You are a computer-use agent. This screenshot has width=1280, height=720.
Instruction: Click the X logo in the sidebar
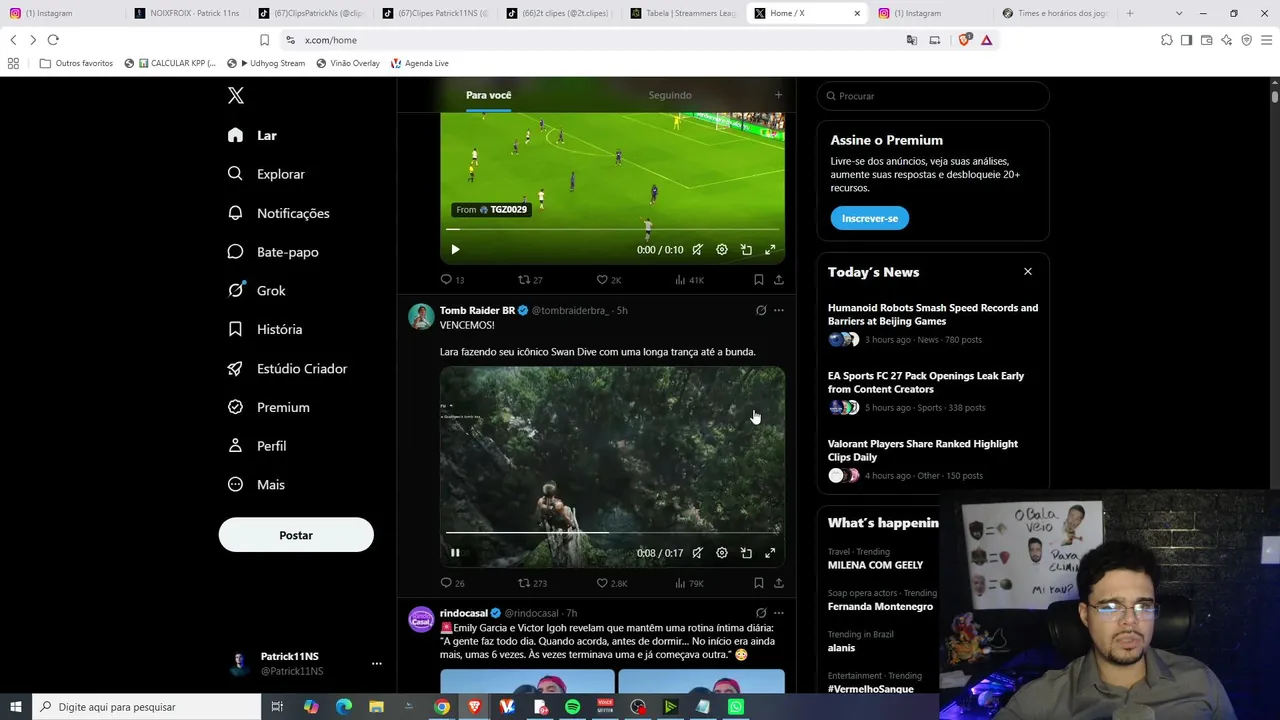tap(236, 96)
